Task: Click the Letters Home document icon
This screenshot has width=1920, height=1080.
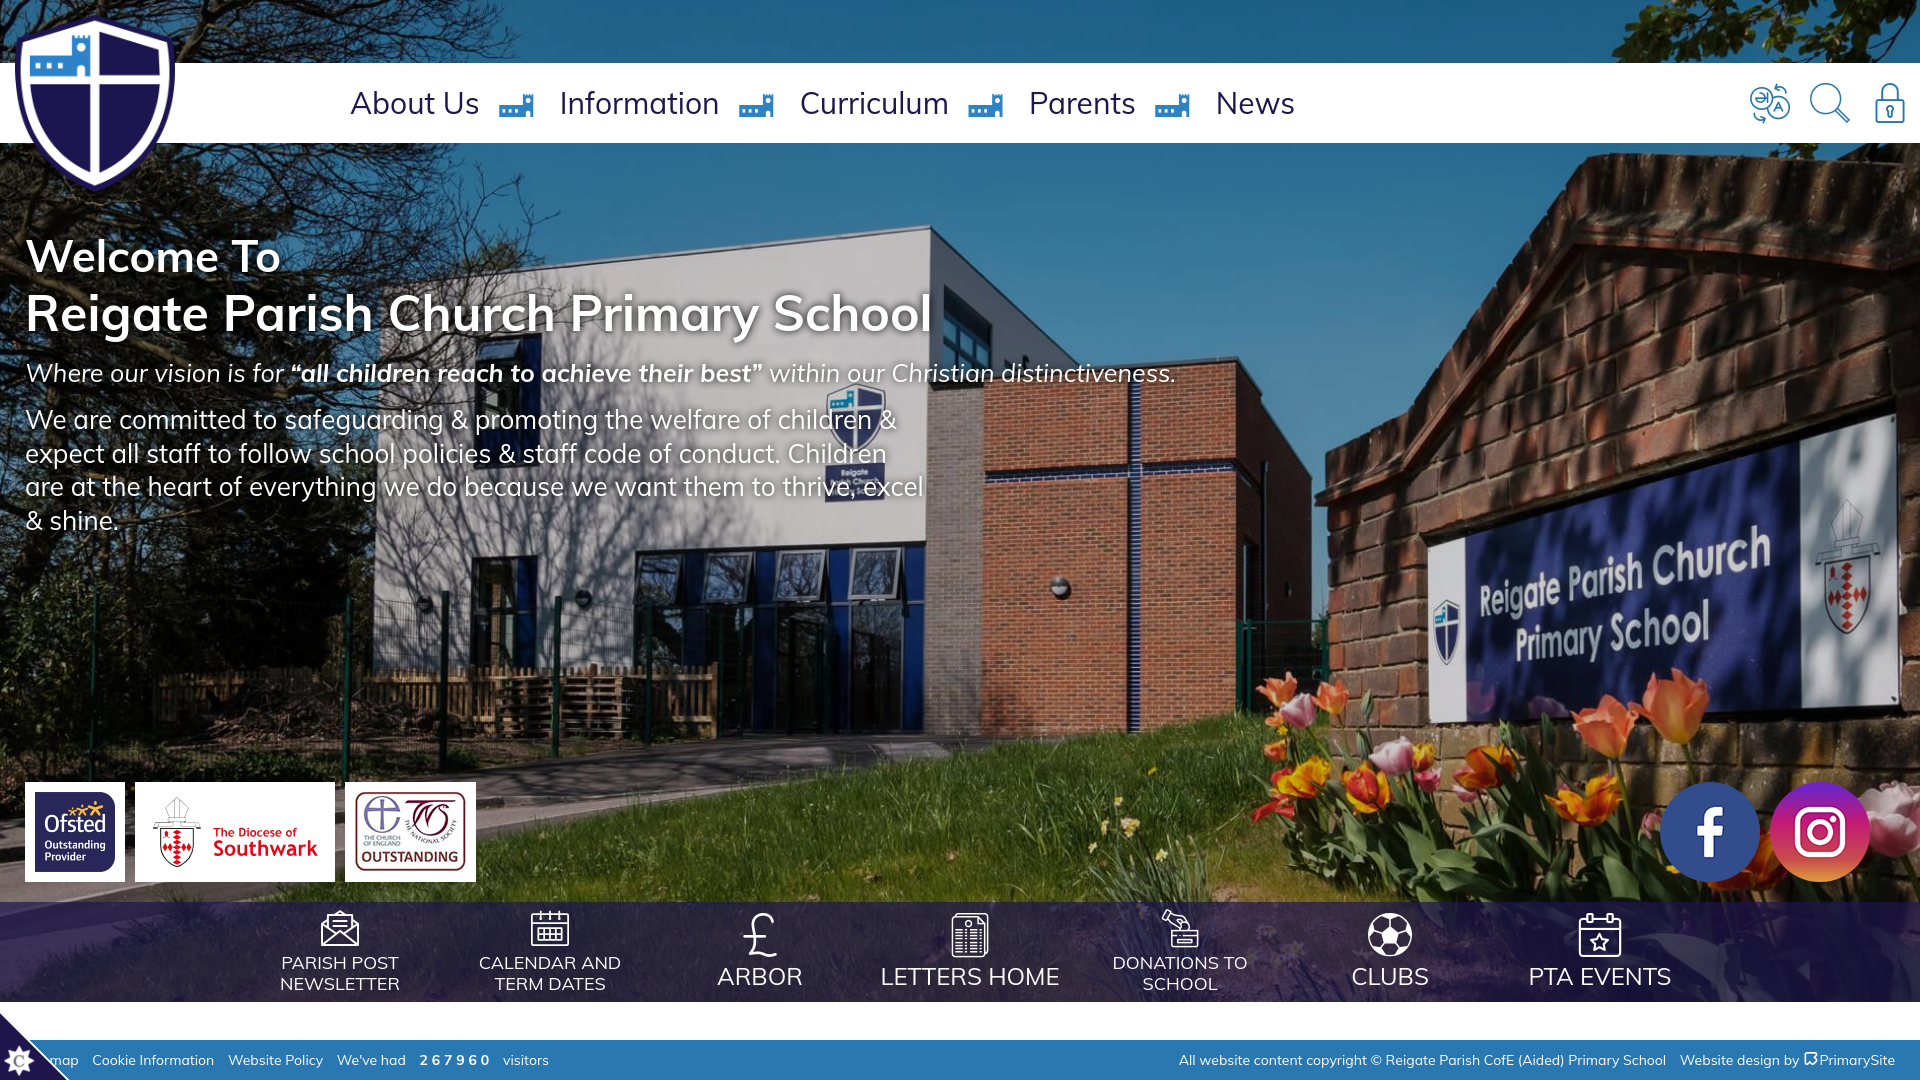Action: coord(970,935)
